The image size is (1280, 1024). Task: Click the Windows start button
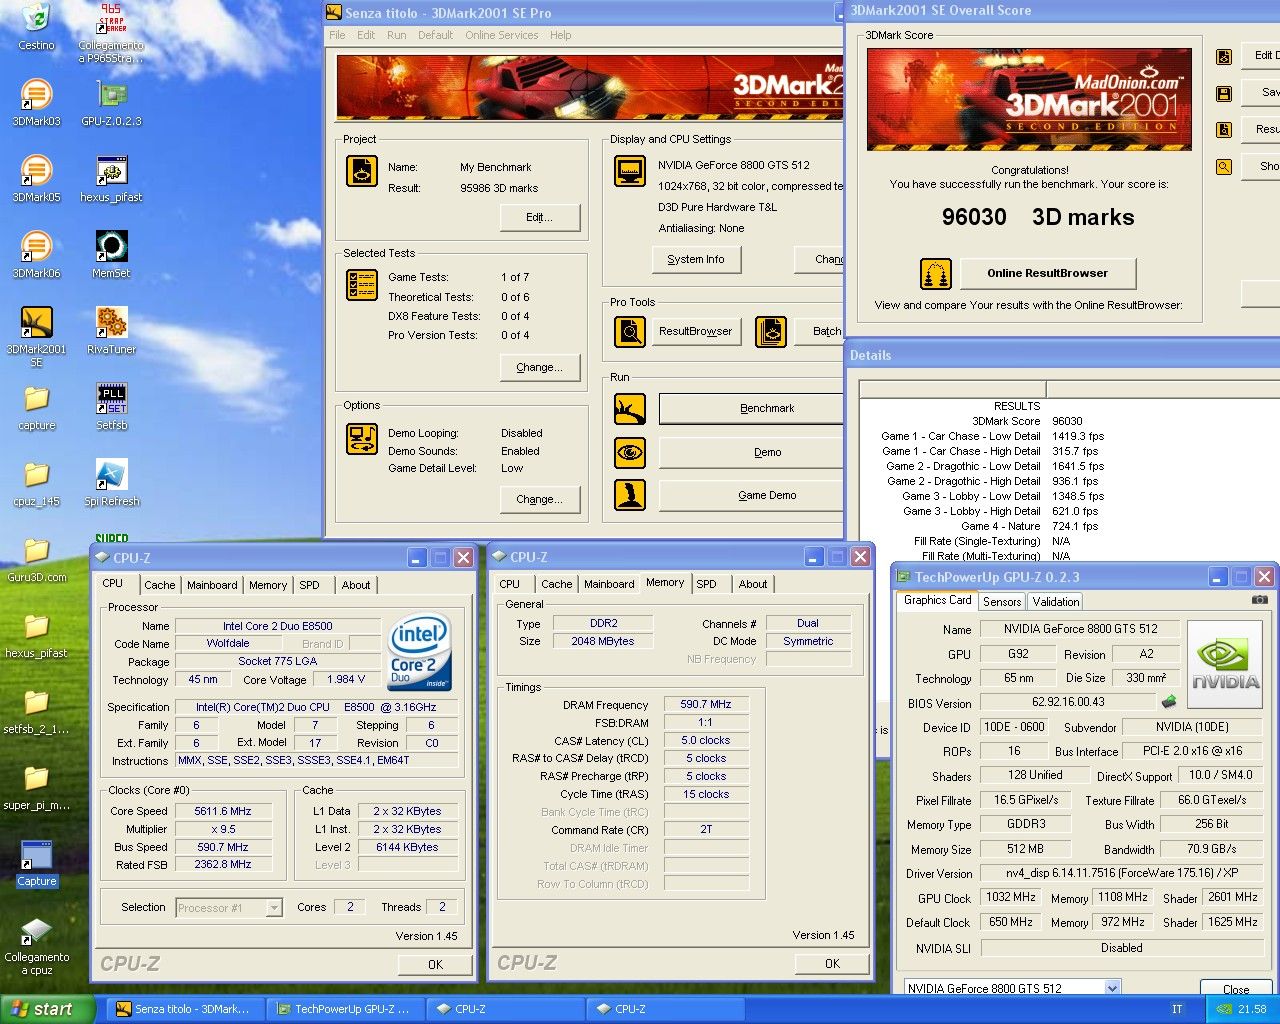tap(48, 1009)
